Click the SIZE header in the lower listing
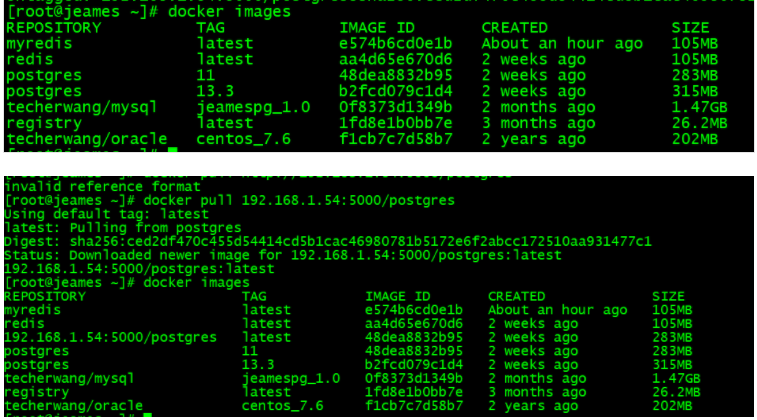 point(668,296)
